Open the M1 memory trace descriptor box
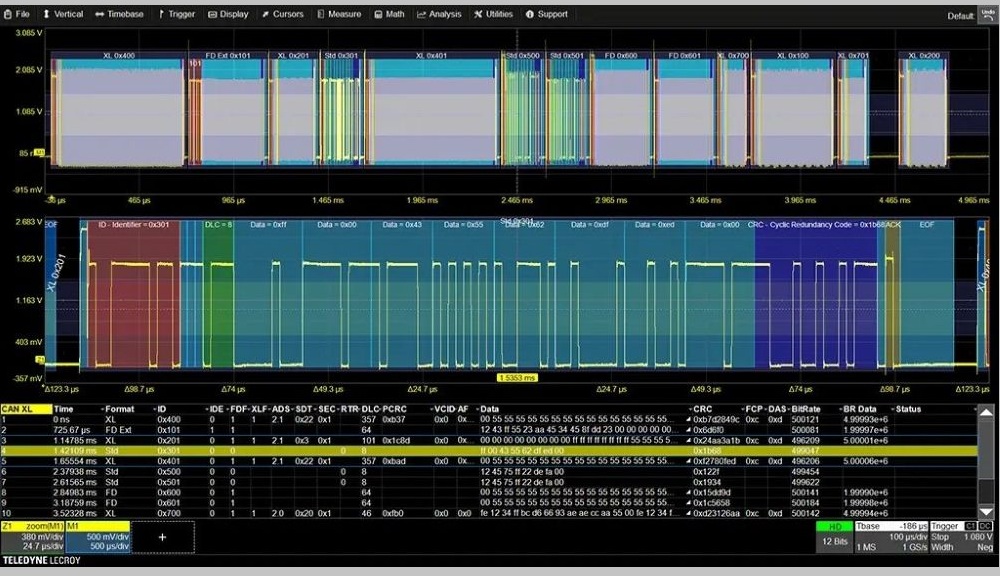 click(x=97, y=537)
